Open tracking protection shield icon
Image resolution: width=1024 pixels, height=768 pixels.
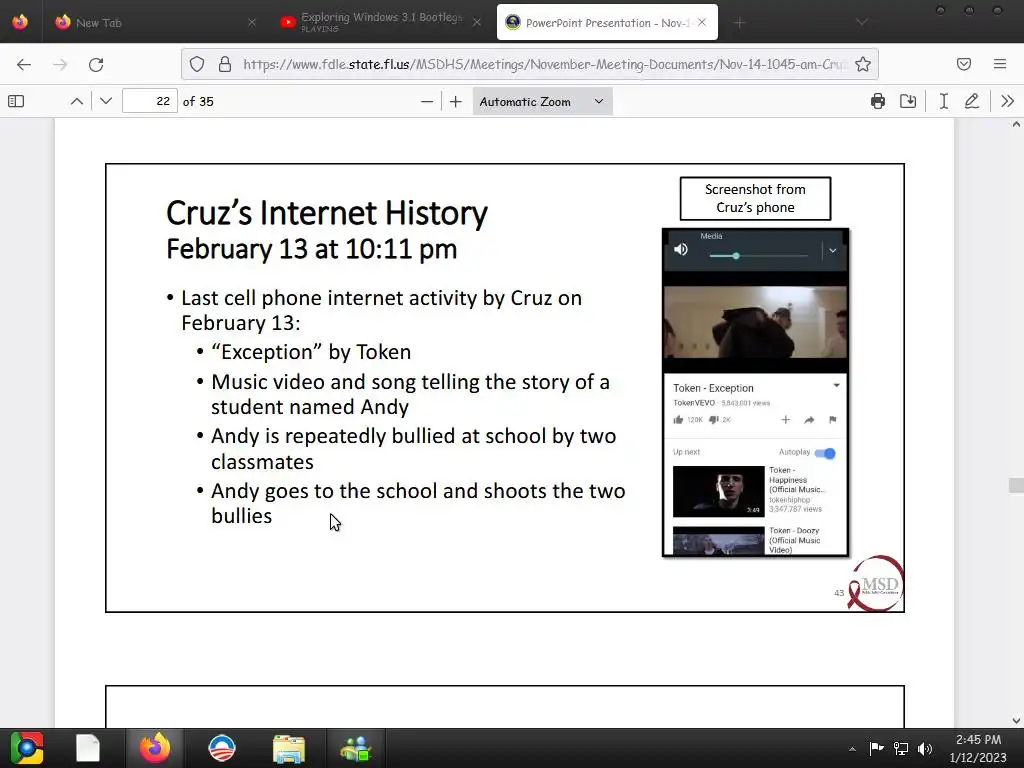point(197,64)
